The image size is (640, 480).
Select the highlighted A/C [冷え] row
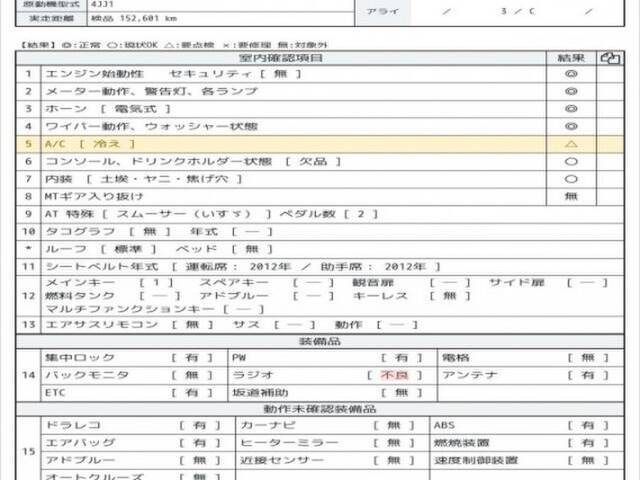320,144
